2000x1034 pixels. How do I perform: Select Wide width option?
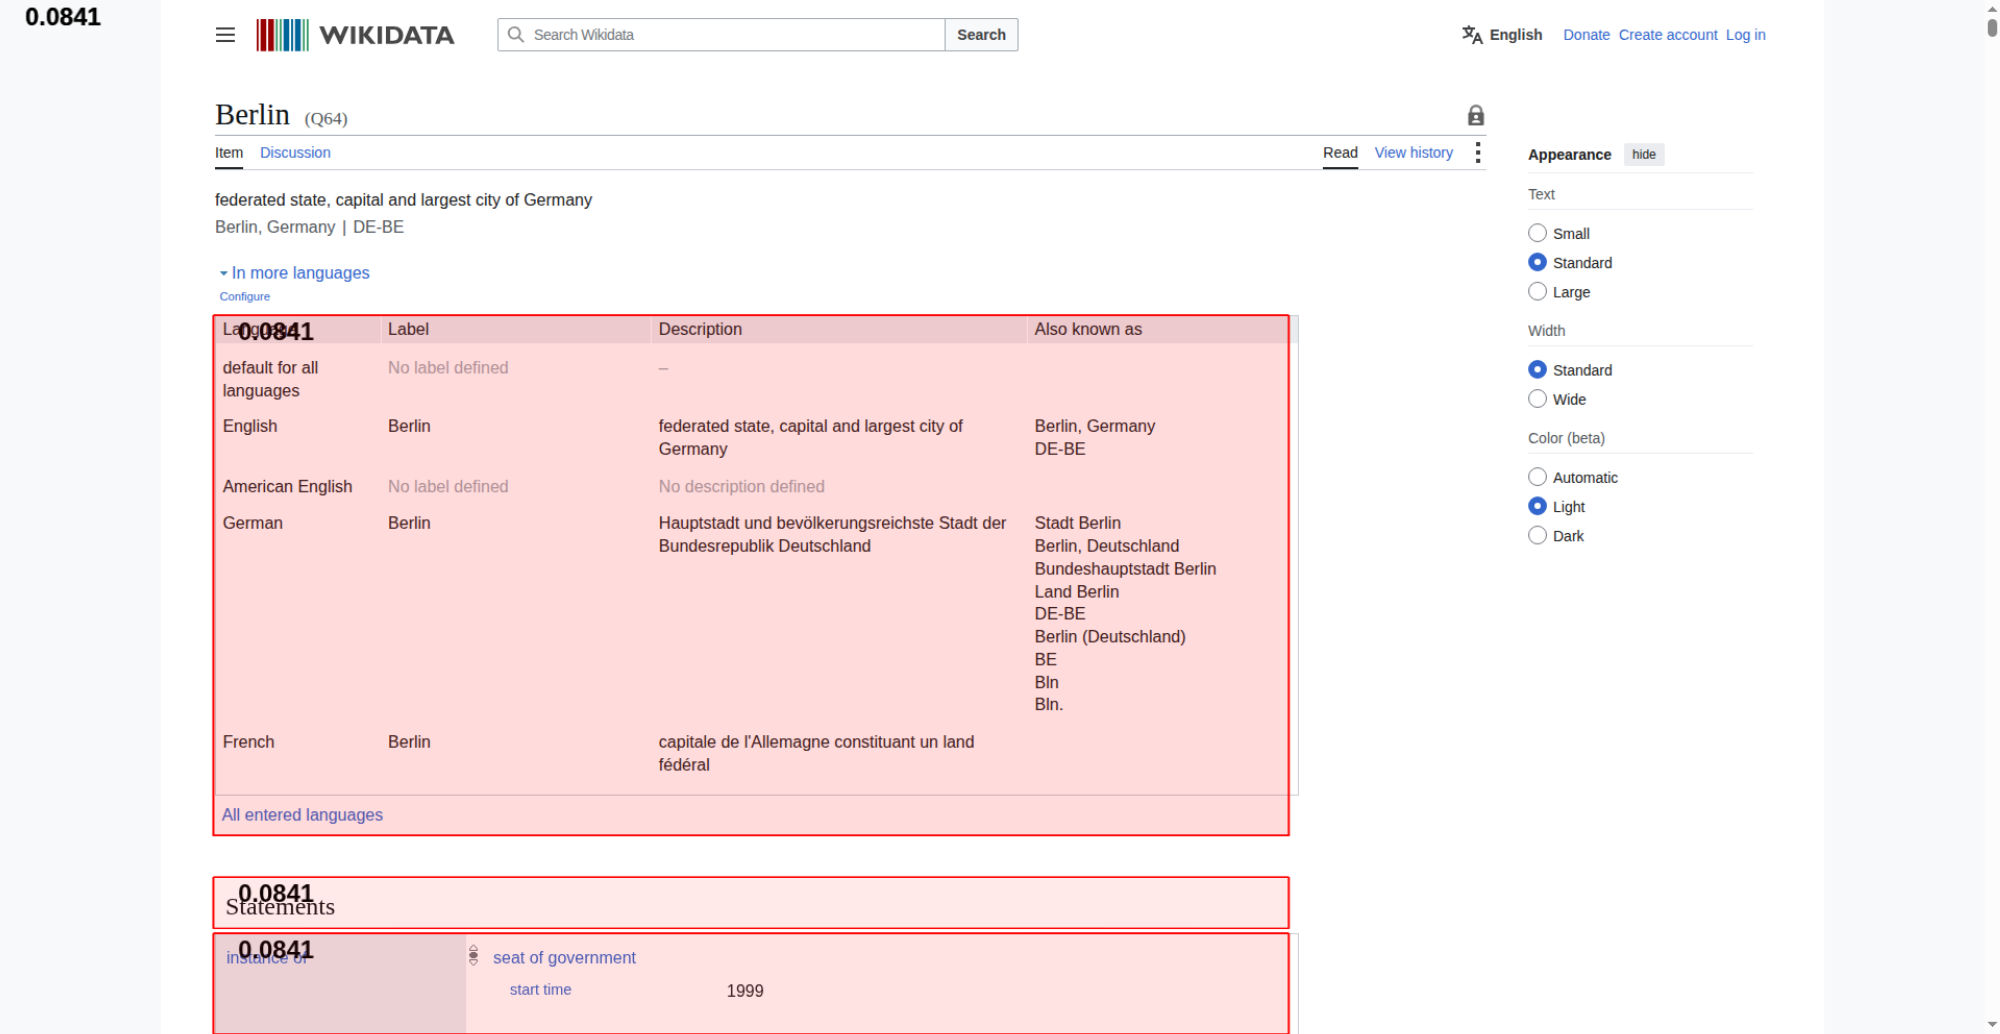point(1537,398)
